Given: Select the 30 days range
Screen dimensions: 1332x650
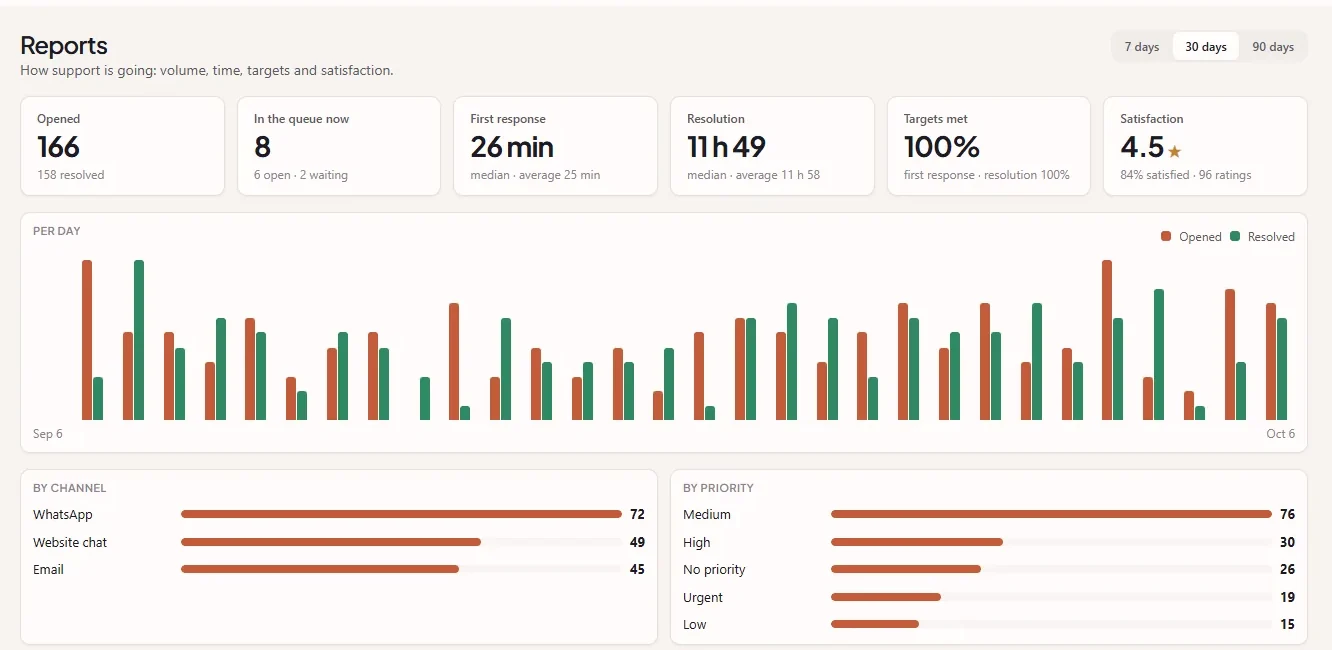Looking at the screenshot, I should 1206,47.
